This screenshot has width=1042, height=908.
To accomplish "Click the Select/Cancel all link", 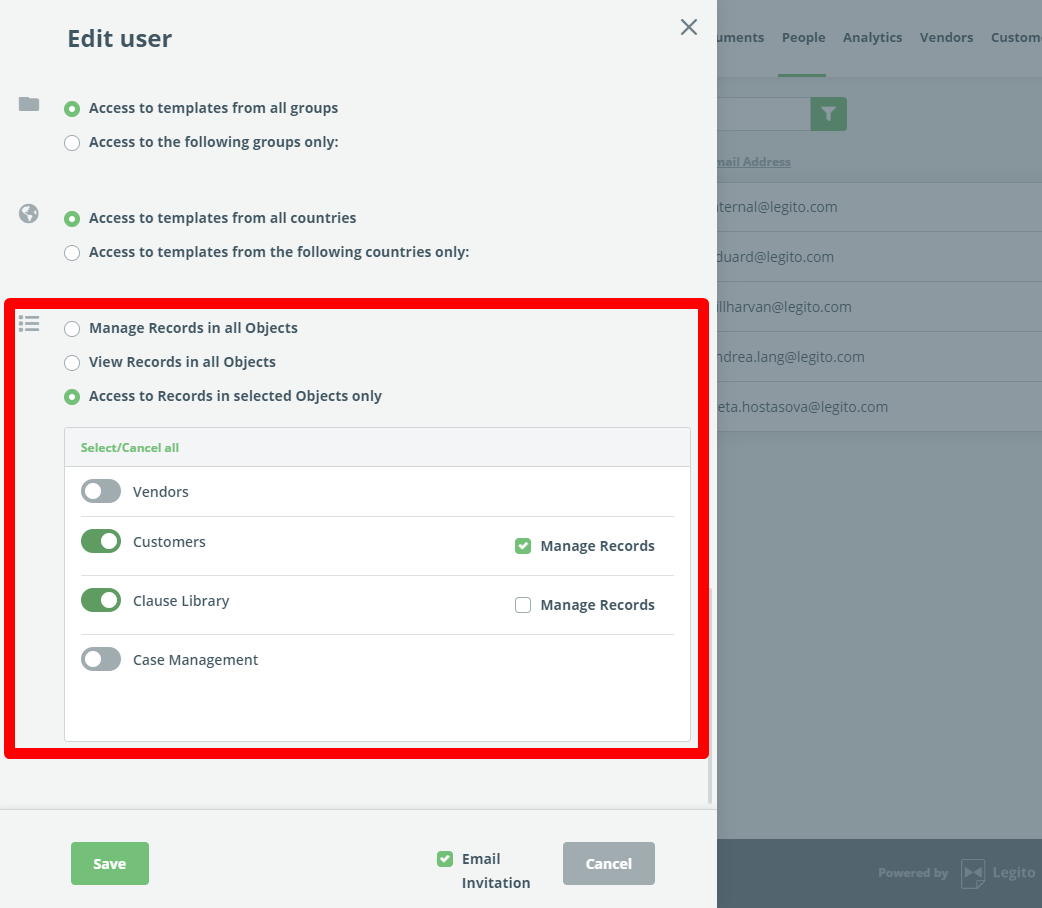I will point(130,447).
